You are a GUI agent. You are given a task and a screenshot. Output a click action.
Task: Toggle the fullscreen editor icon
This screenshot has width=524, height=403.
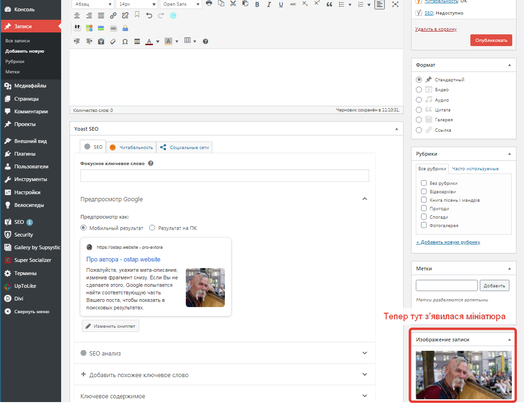395,4
